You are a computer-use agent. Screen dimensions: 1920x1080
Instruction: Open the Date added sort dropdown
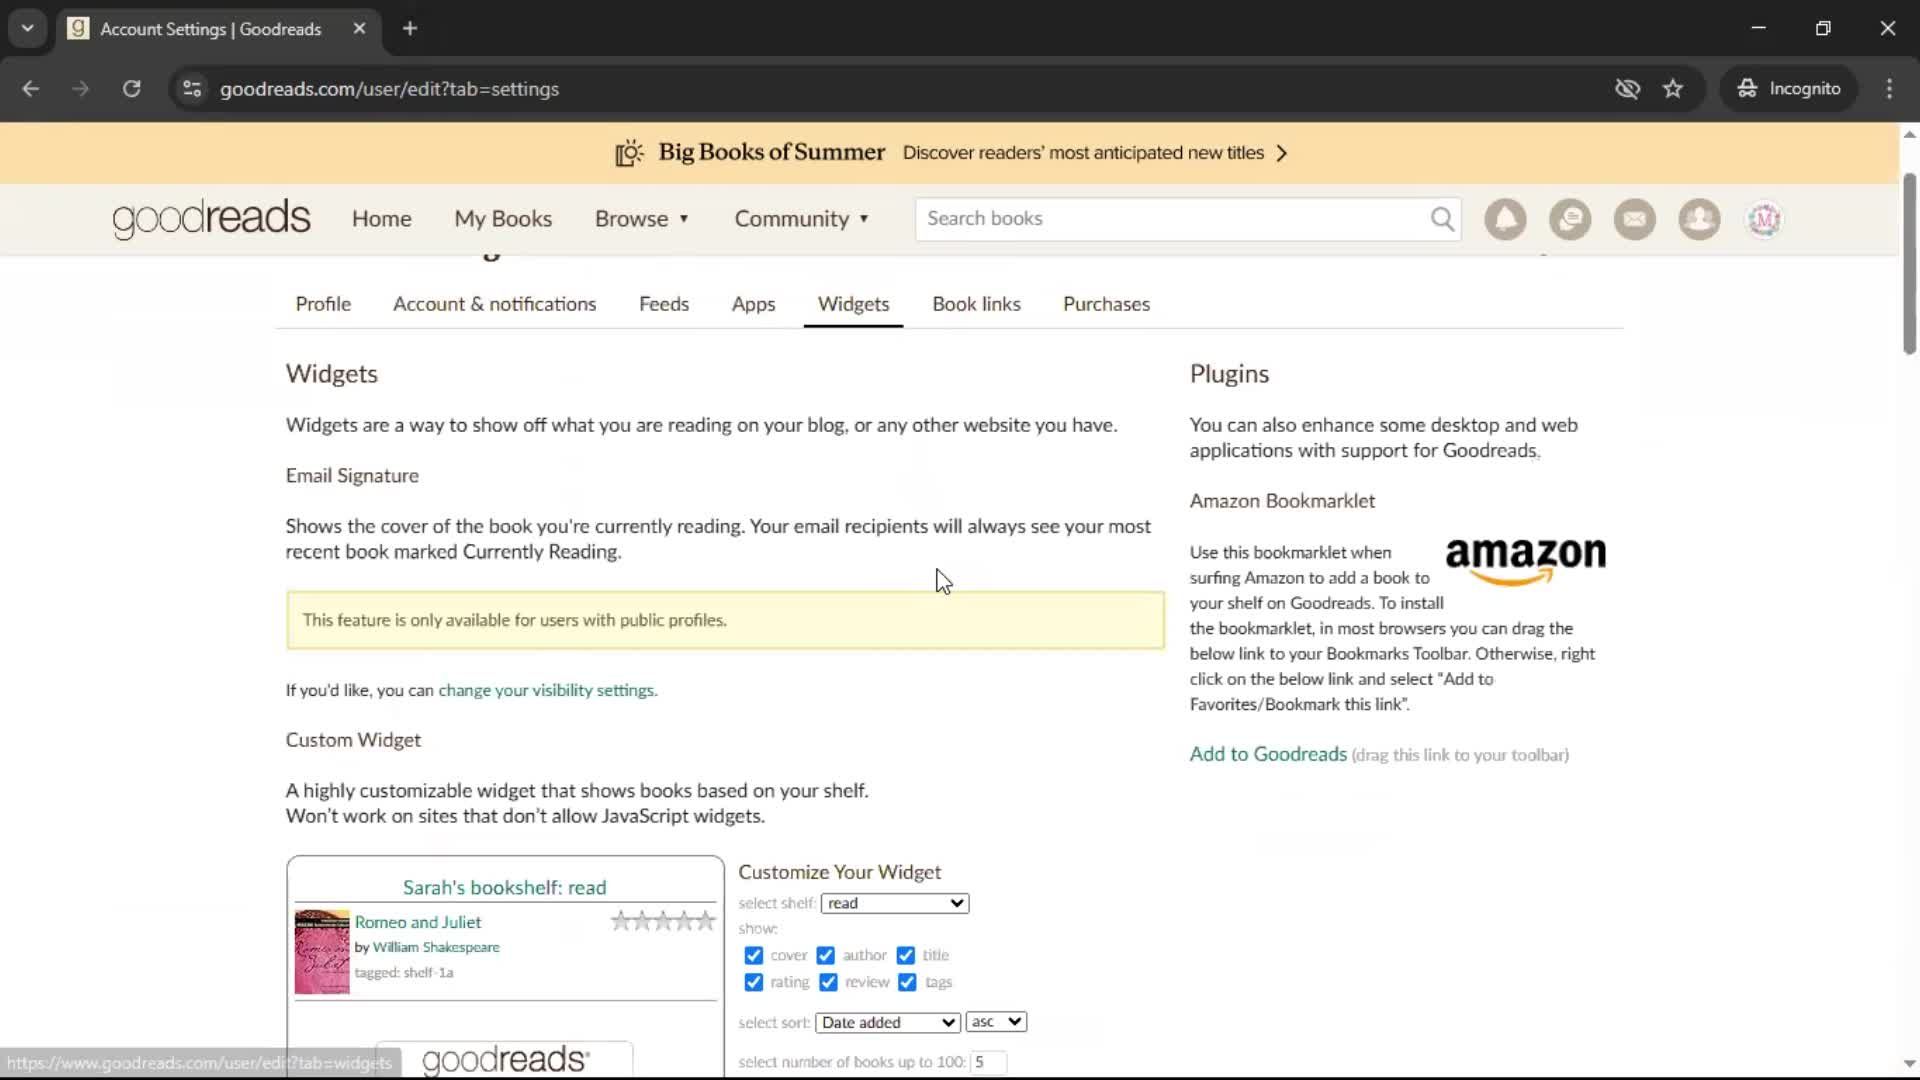coord(888,1022)
